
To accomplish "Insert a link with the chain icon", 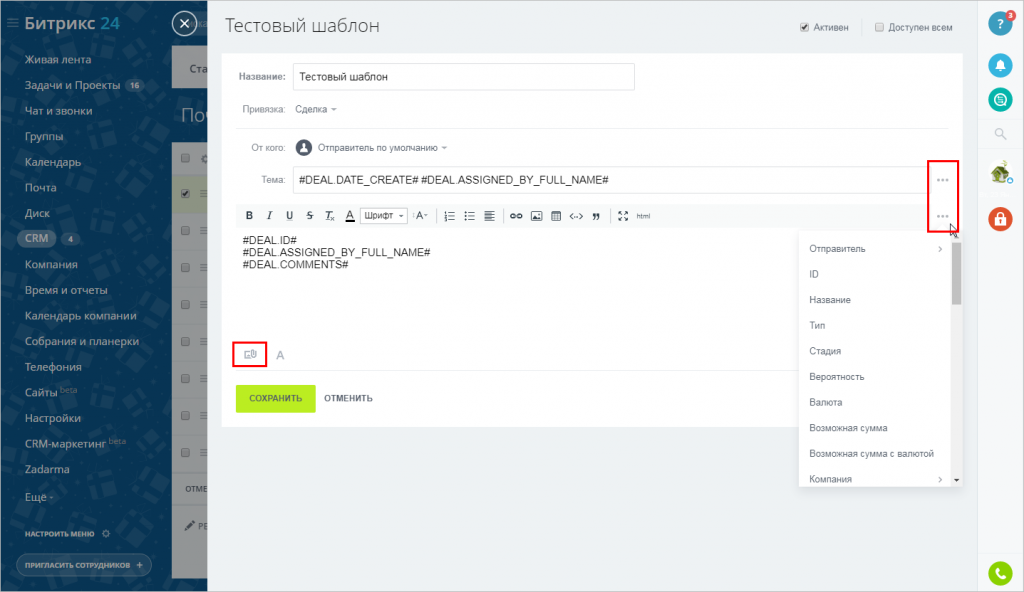I will click(x=516, y=216).
